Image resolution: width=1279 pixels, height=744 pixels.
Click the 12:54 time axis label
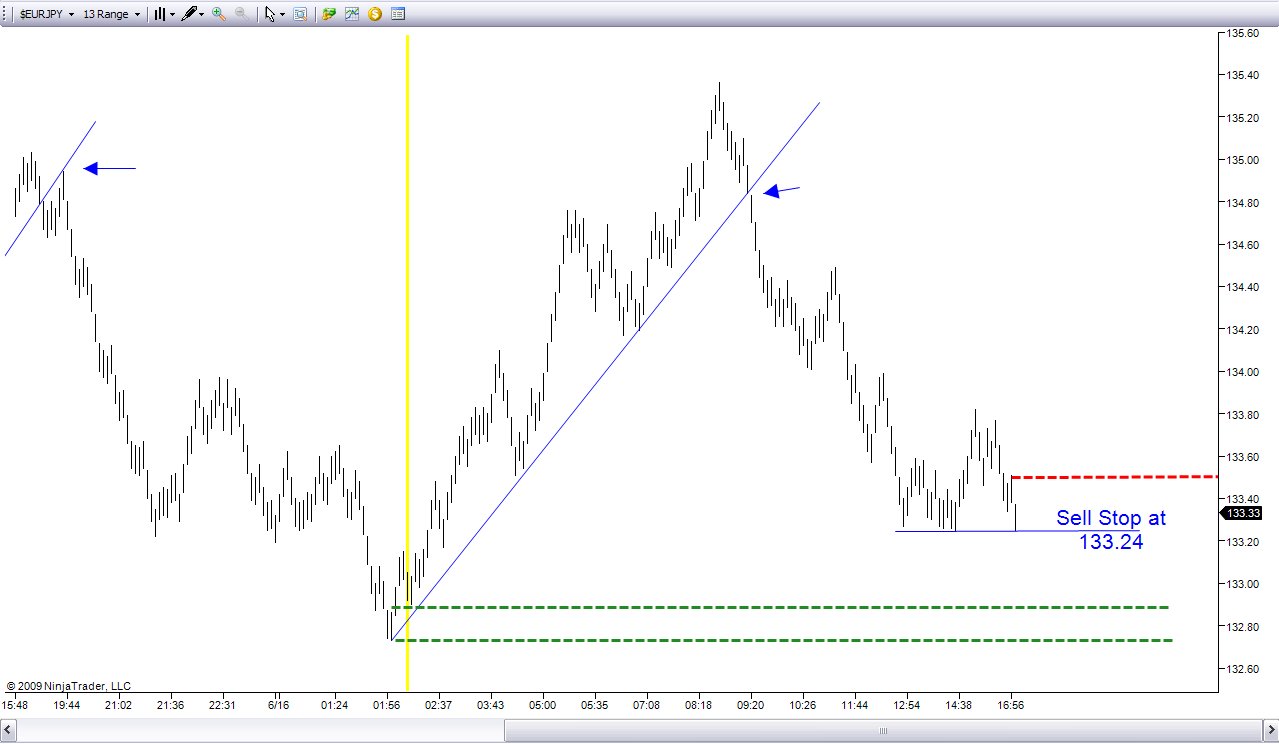coord(906,705)
